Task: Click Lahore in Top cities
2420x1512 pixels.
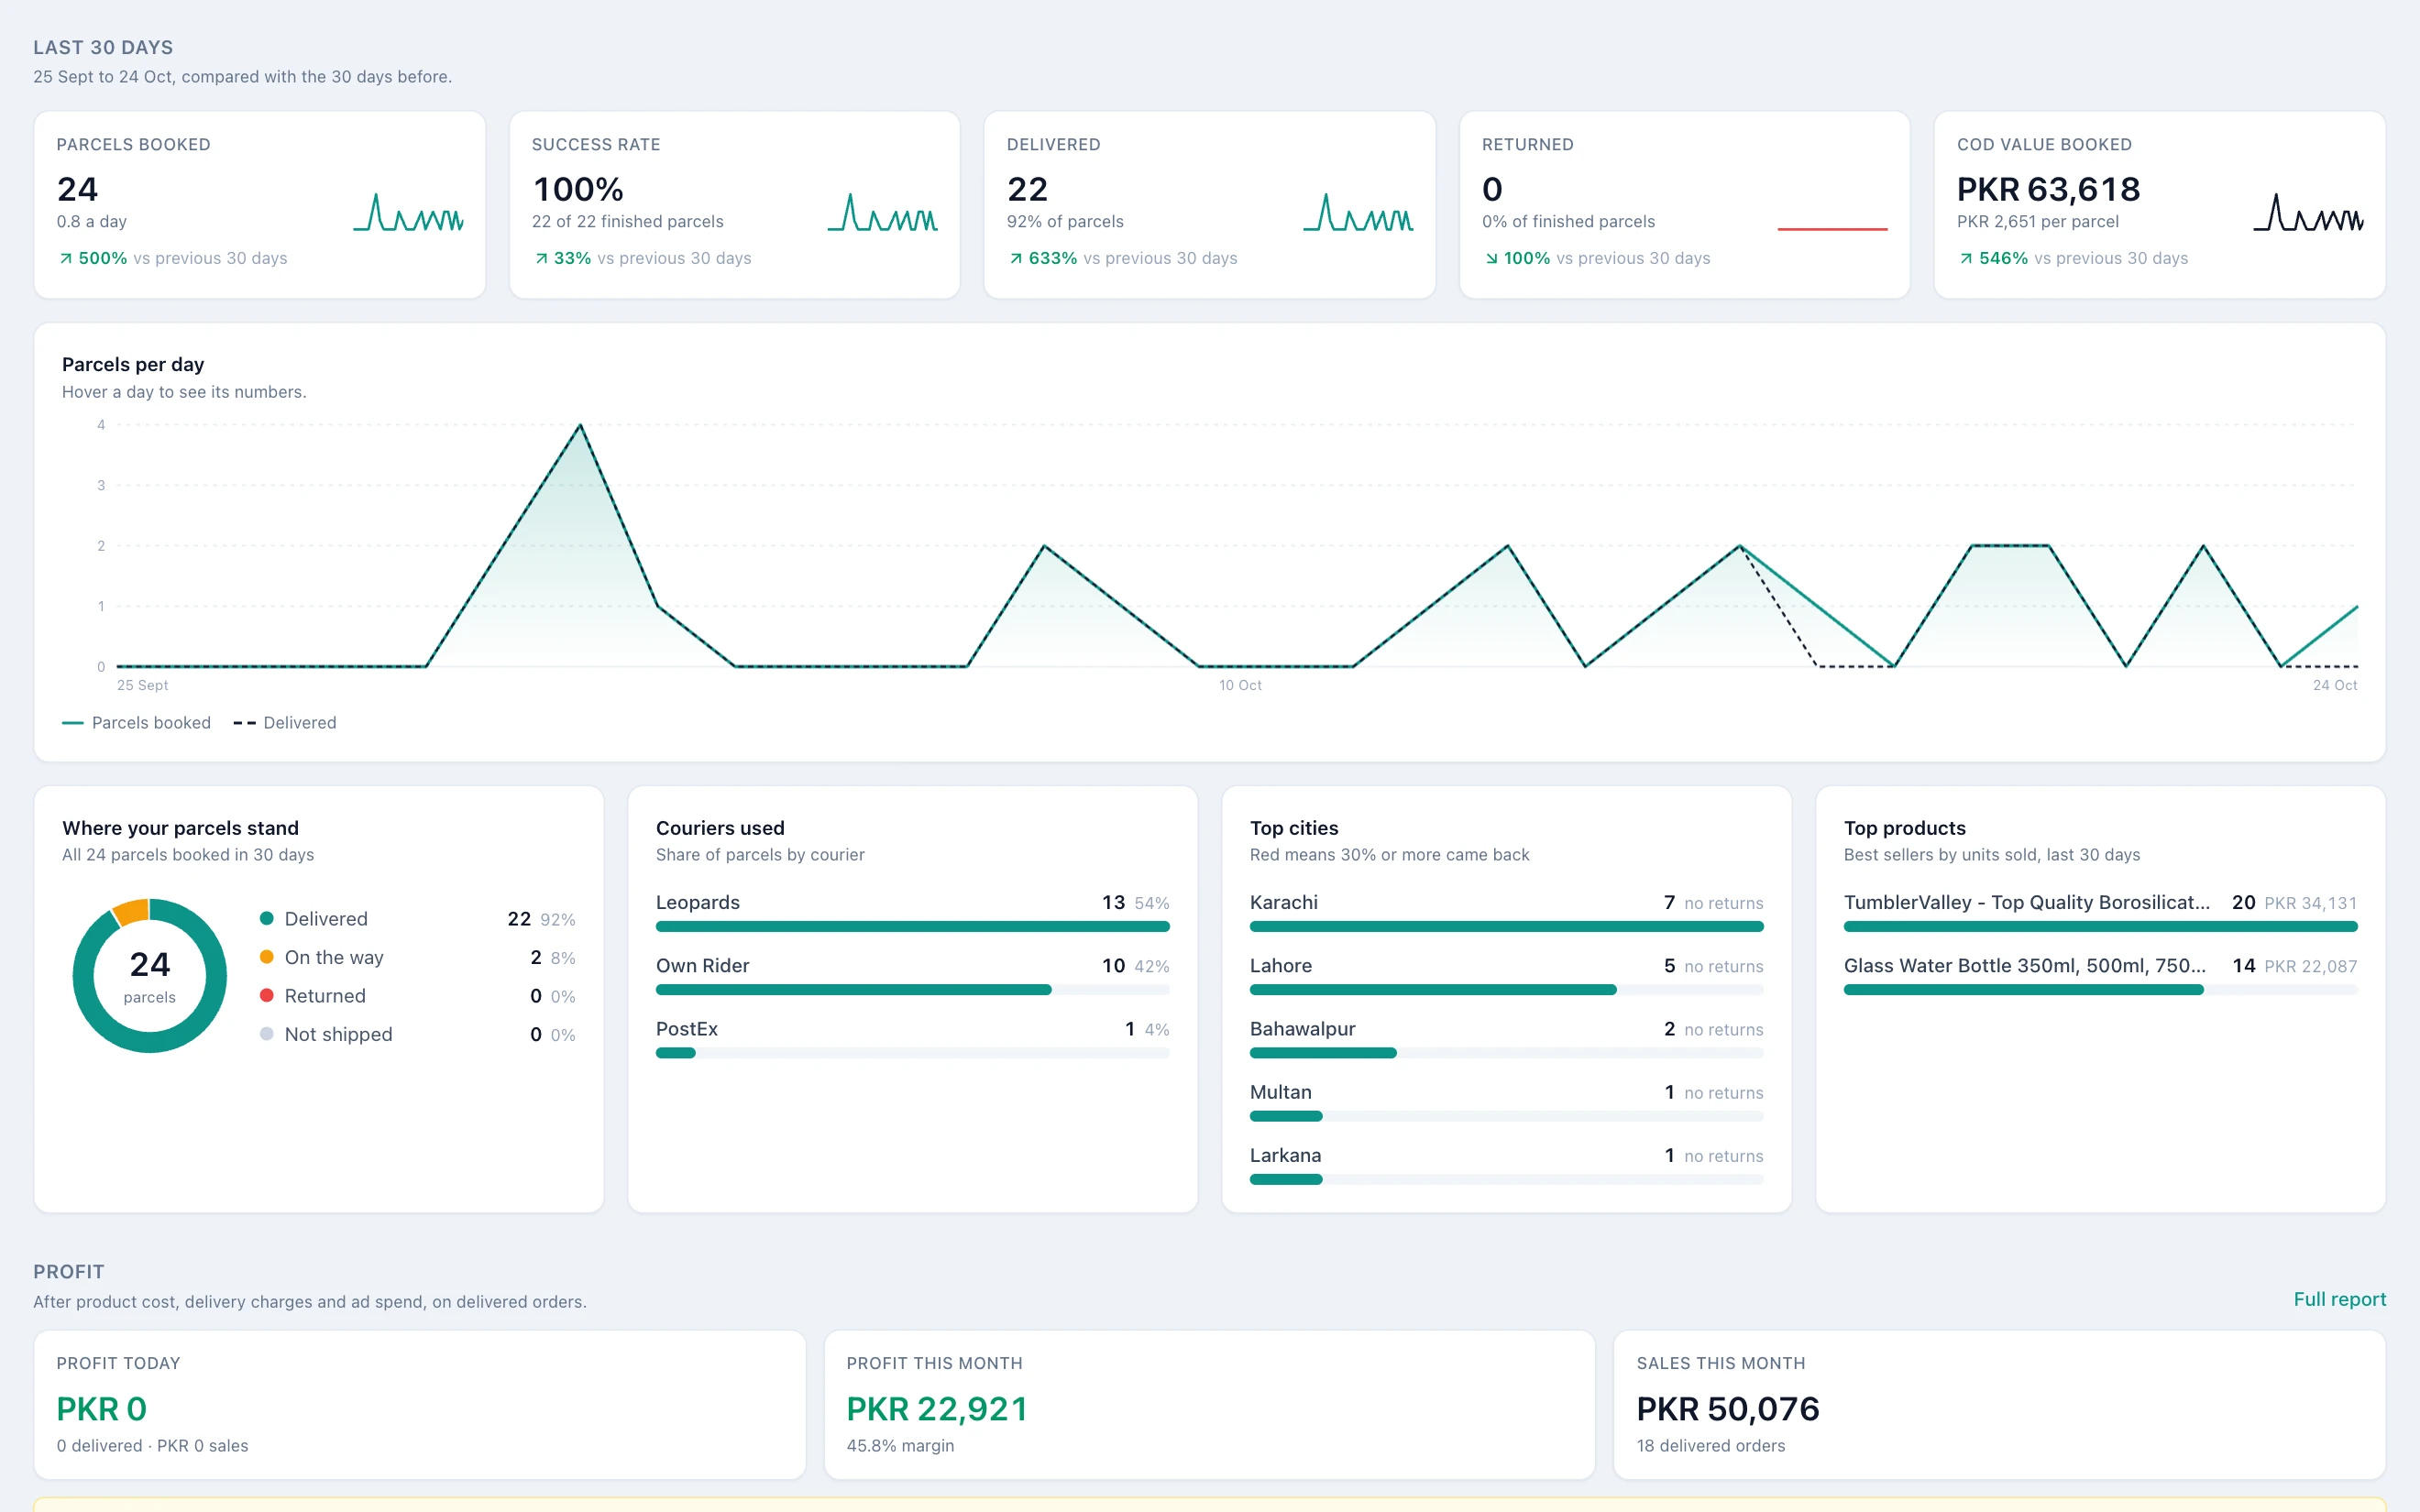Action: coord(1280,965)
